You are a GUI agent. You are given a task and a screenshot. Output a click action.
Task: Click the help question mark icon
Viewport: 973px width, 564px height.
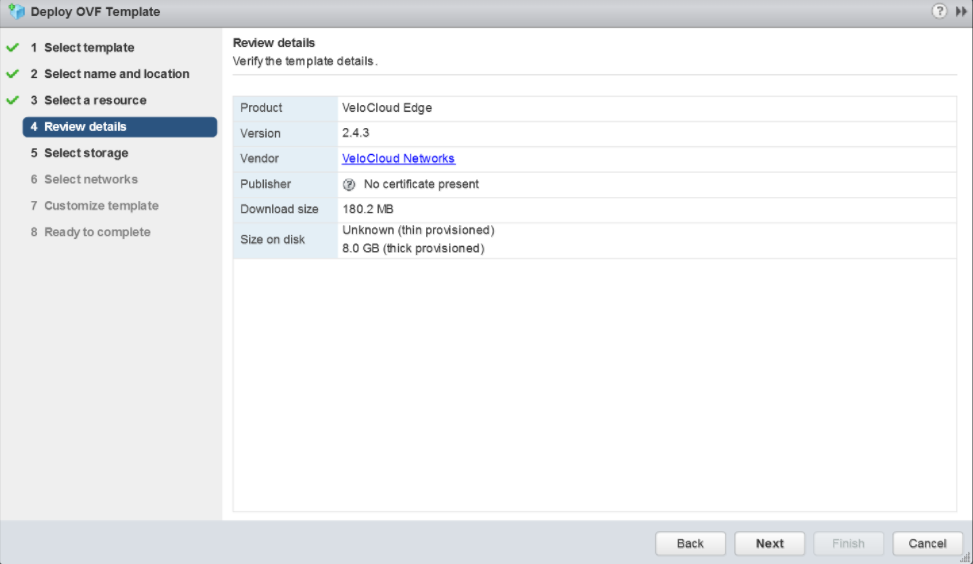pyautogui.click(x=939, y=12)
